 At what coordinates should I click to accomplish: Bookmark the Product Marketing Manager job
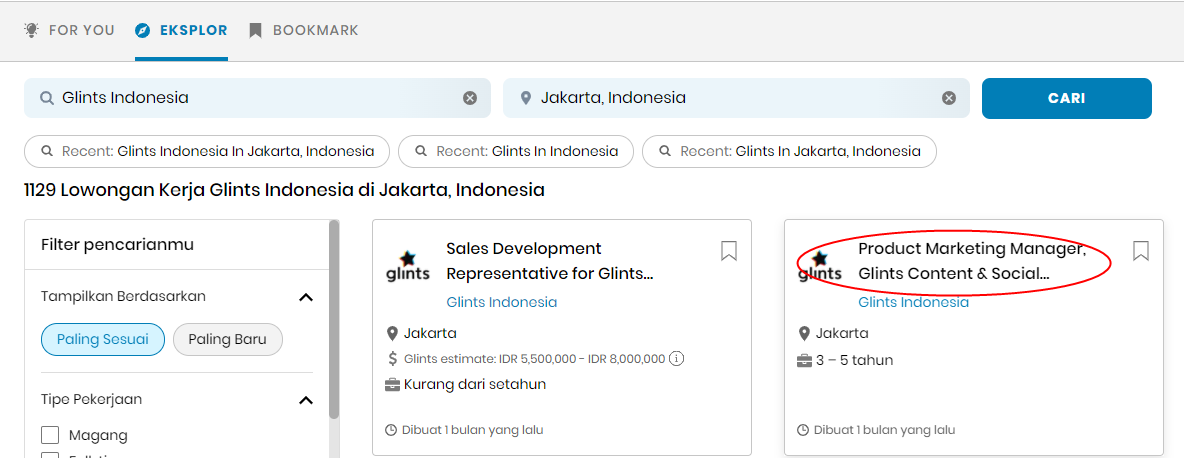click(1141, 251)
